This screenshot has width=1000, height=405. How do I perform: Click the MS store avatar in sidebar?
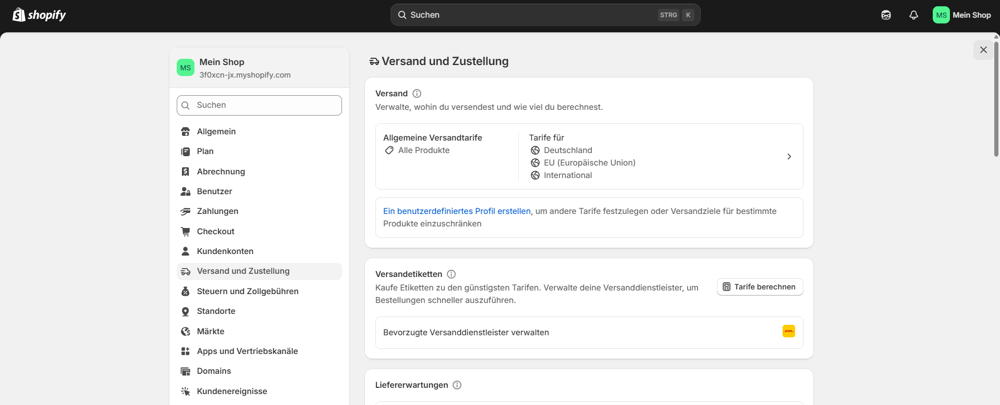(x=185, y=68)
